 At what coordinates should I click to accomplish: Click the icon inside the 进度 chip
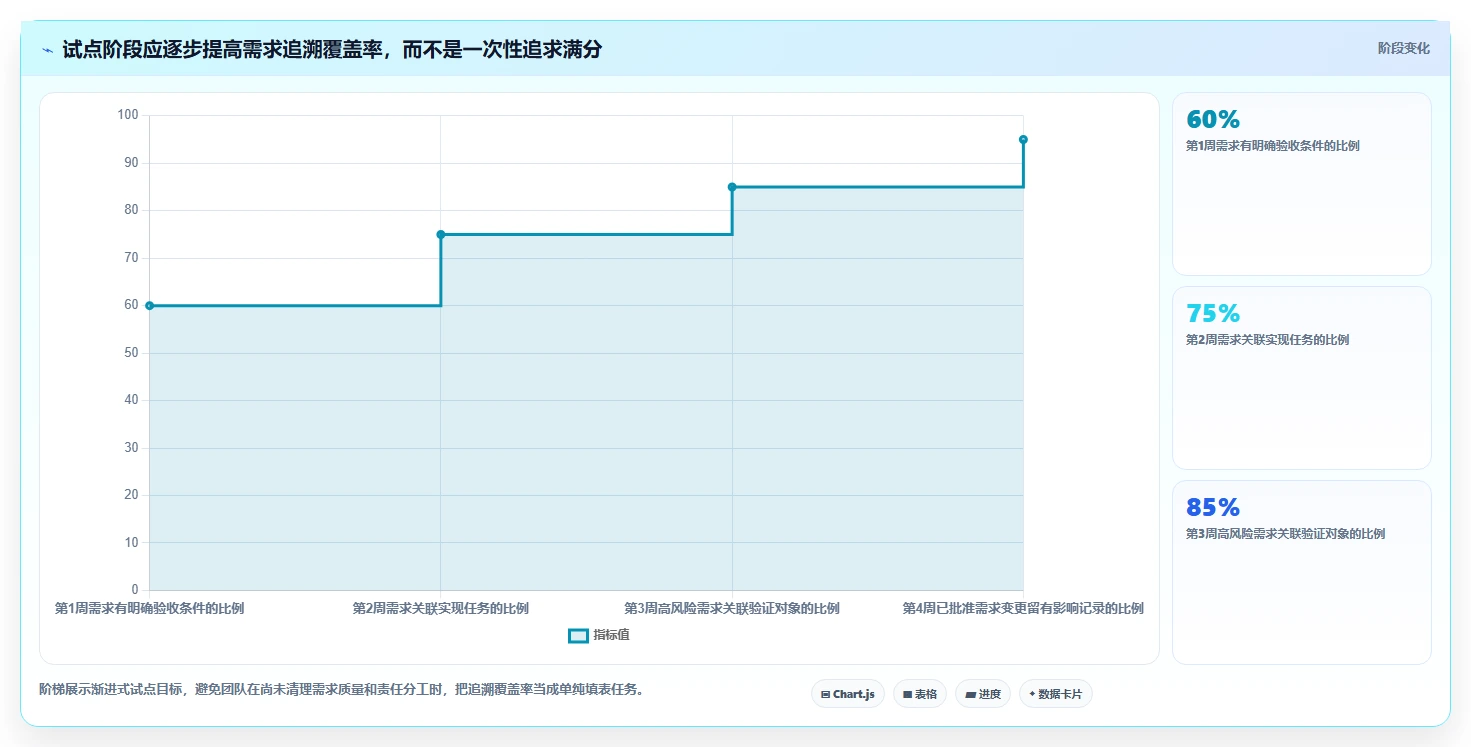pyautogui.click(x=970, y=694)
